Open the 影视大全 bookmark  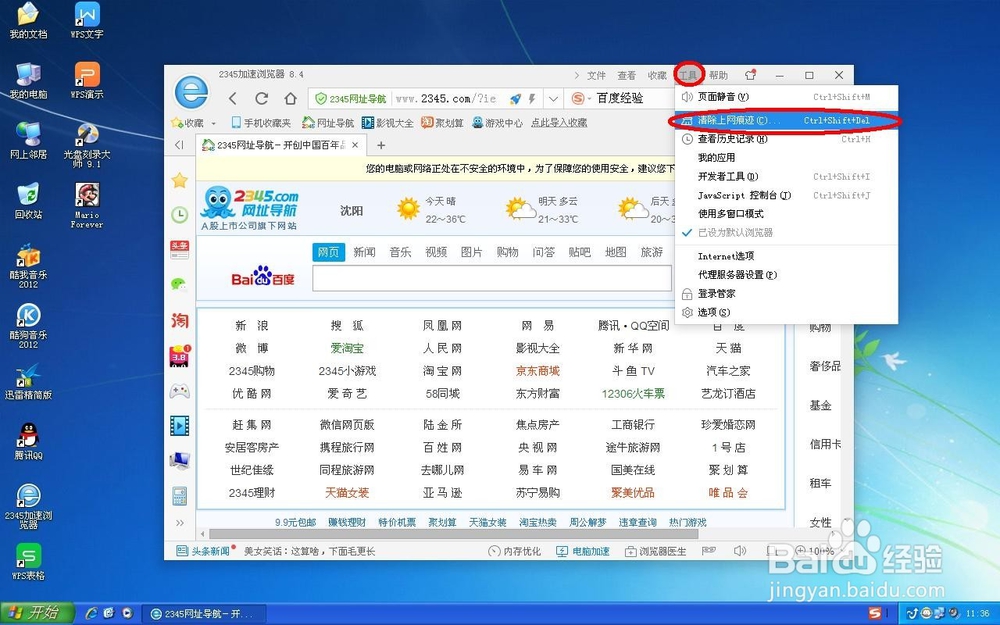click(387, 123)
